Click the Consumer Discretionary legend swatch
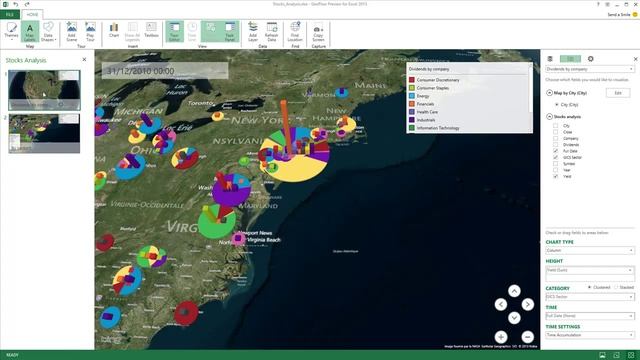Viewport: 640px width, 360px height. tap(412, 80)
